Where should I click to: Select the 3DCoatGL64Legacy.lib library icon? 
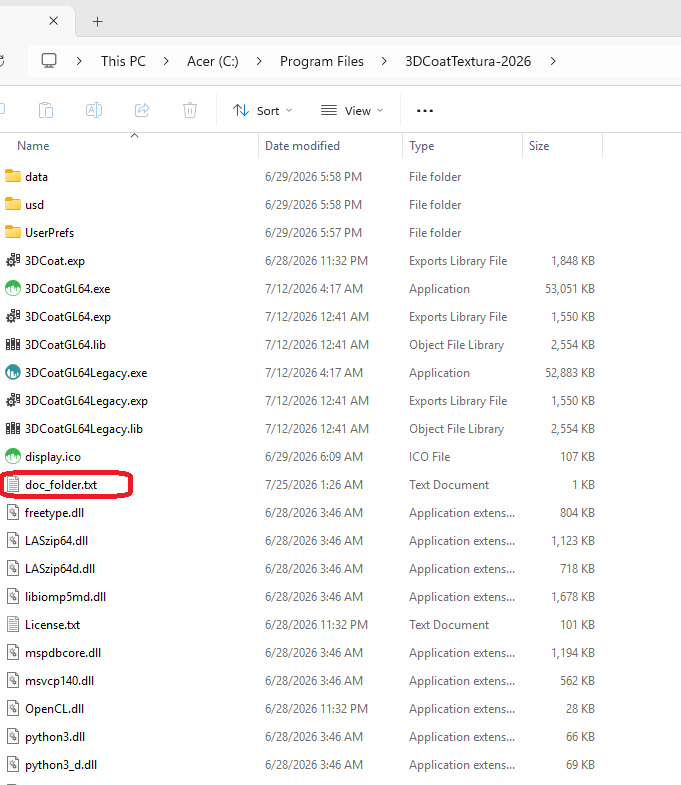click(x=13, y=429)
